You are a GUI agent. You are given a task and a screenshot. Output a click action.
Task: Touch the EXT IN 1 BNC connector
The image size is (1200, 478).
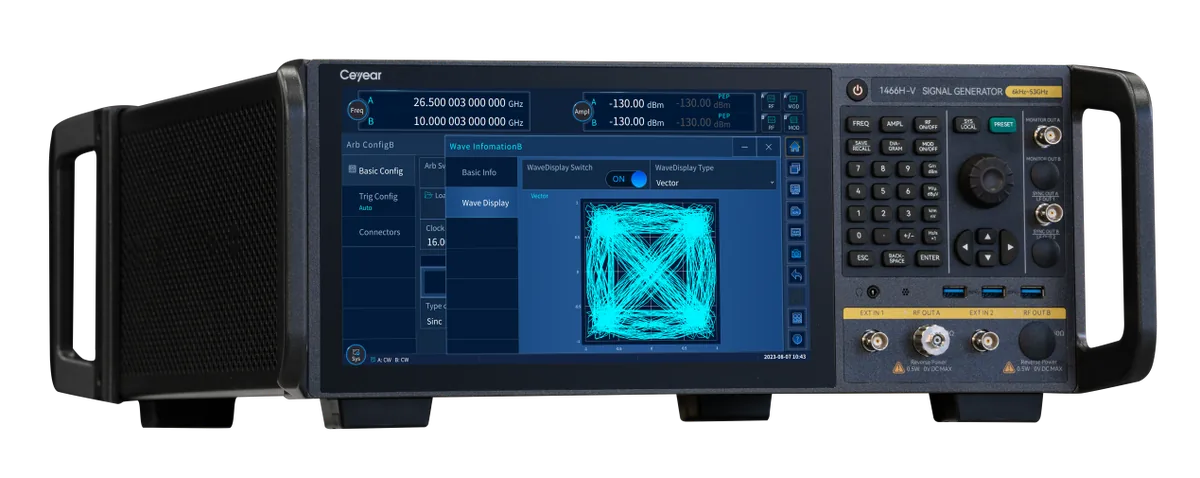(x=875, y=341)
